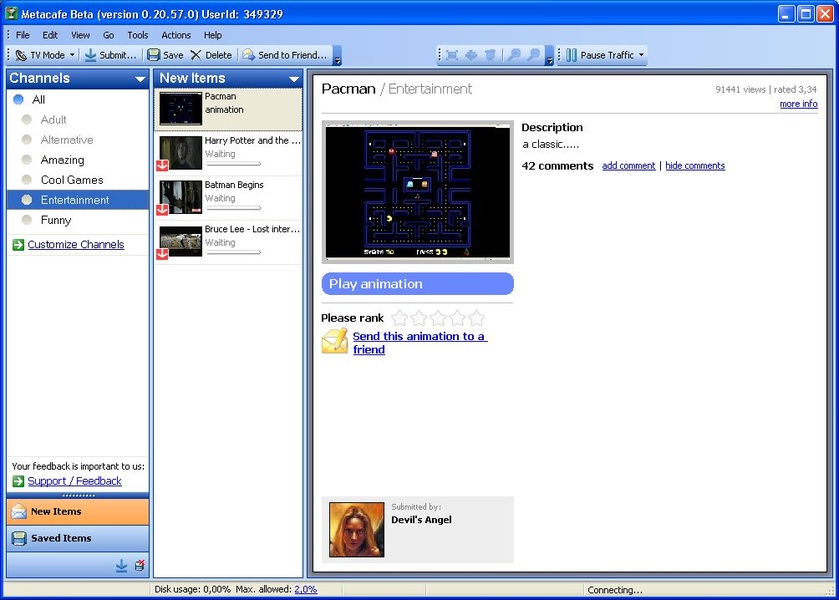Viewport: 839px width, 600px height.
Task: Open the Actions menu
Action: click(x=176, y=35)
